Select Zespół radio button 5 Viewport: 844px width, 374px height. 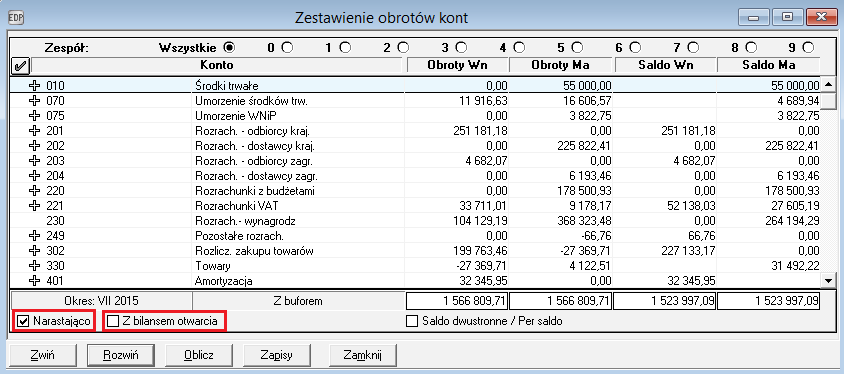pos(577,48)
